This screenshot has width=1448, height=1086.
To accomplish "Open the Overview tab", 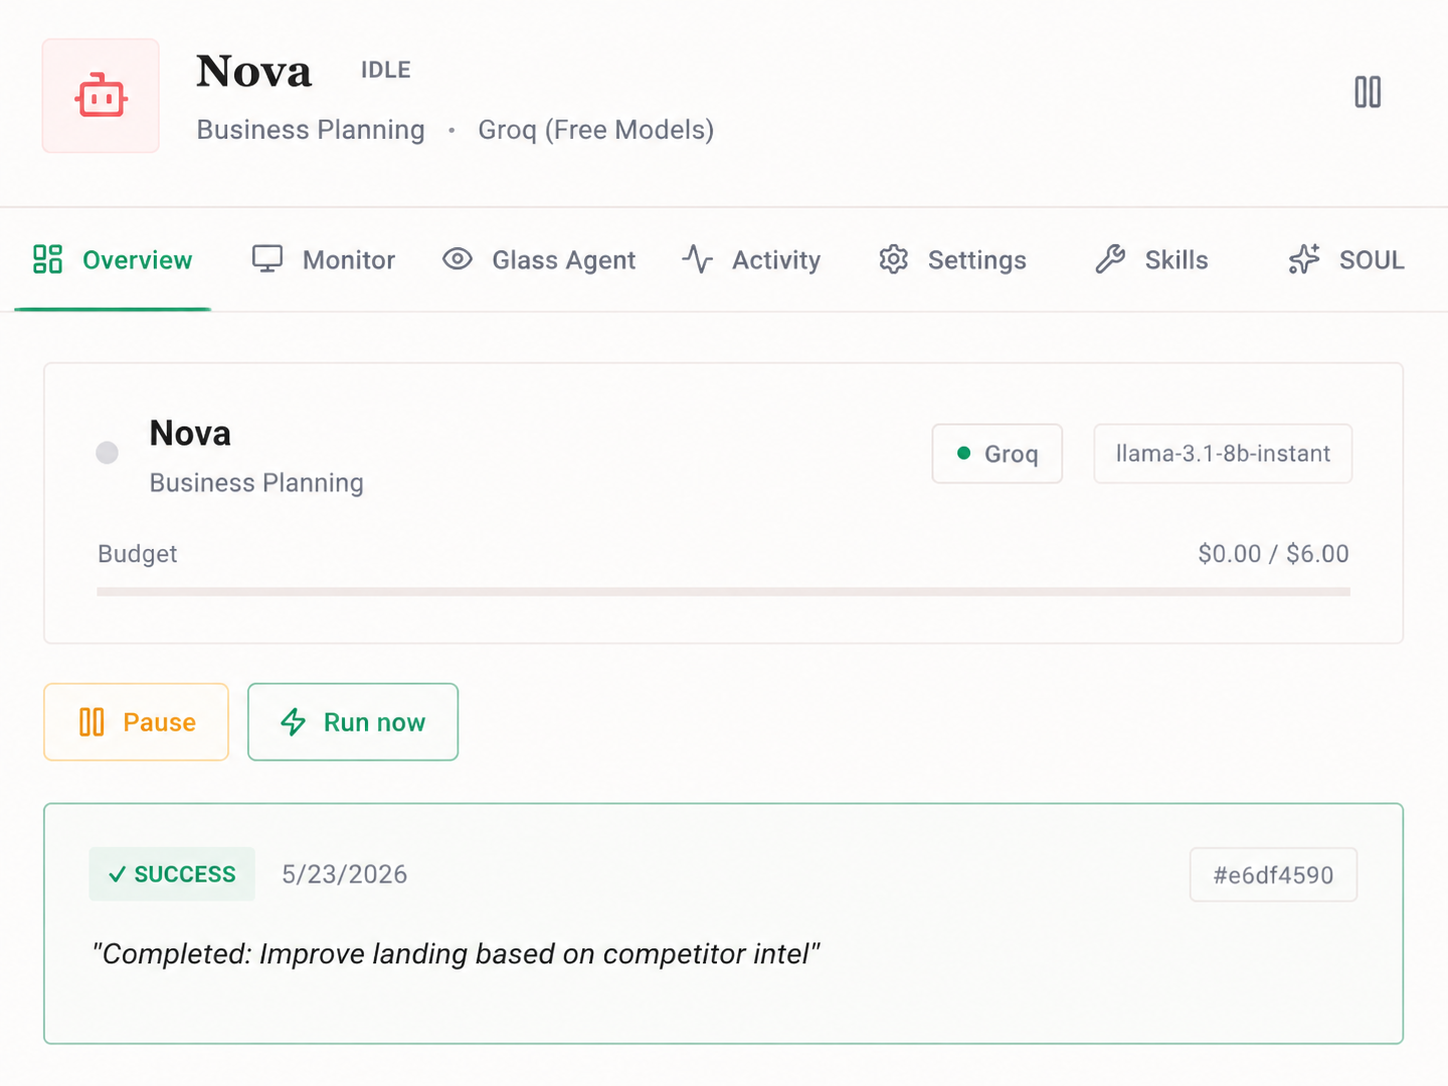I will (112, 260).
